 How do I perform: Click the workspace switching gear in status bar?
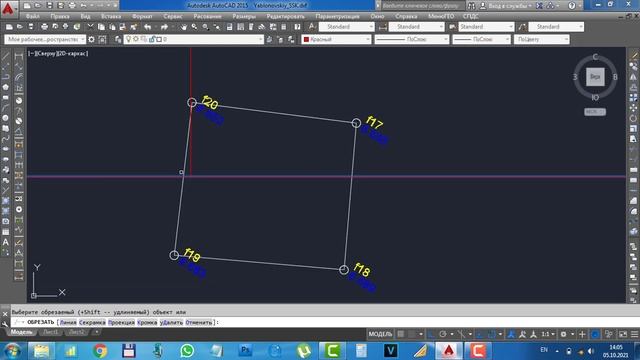click(564, 334)
